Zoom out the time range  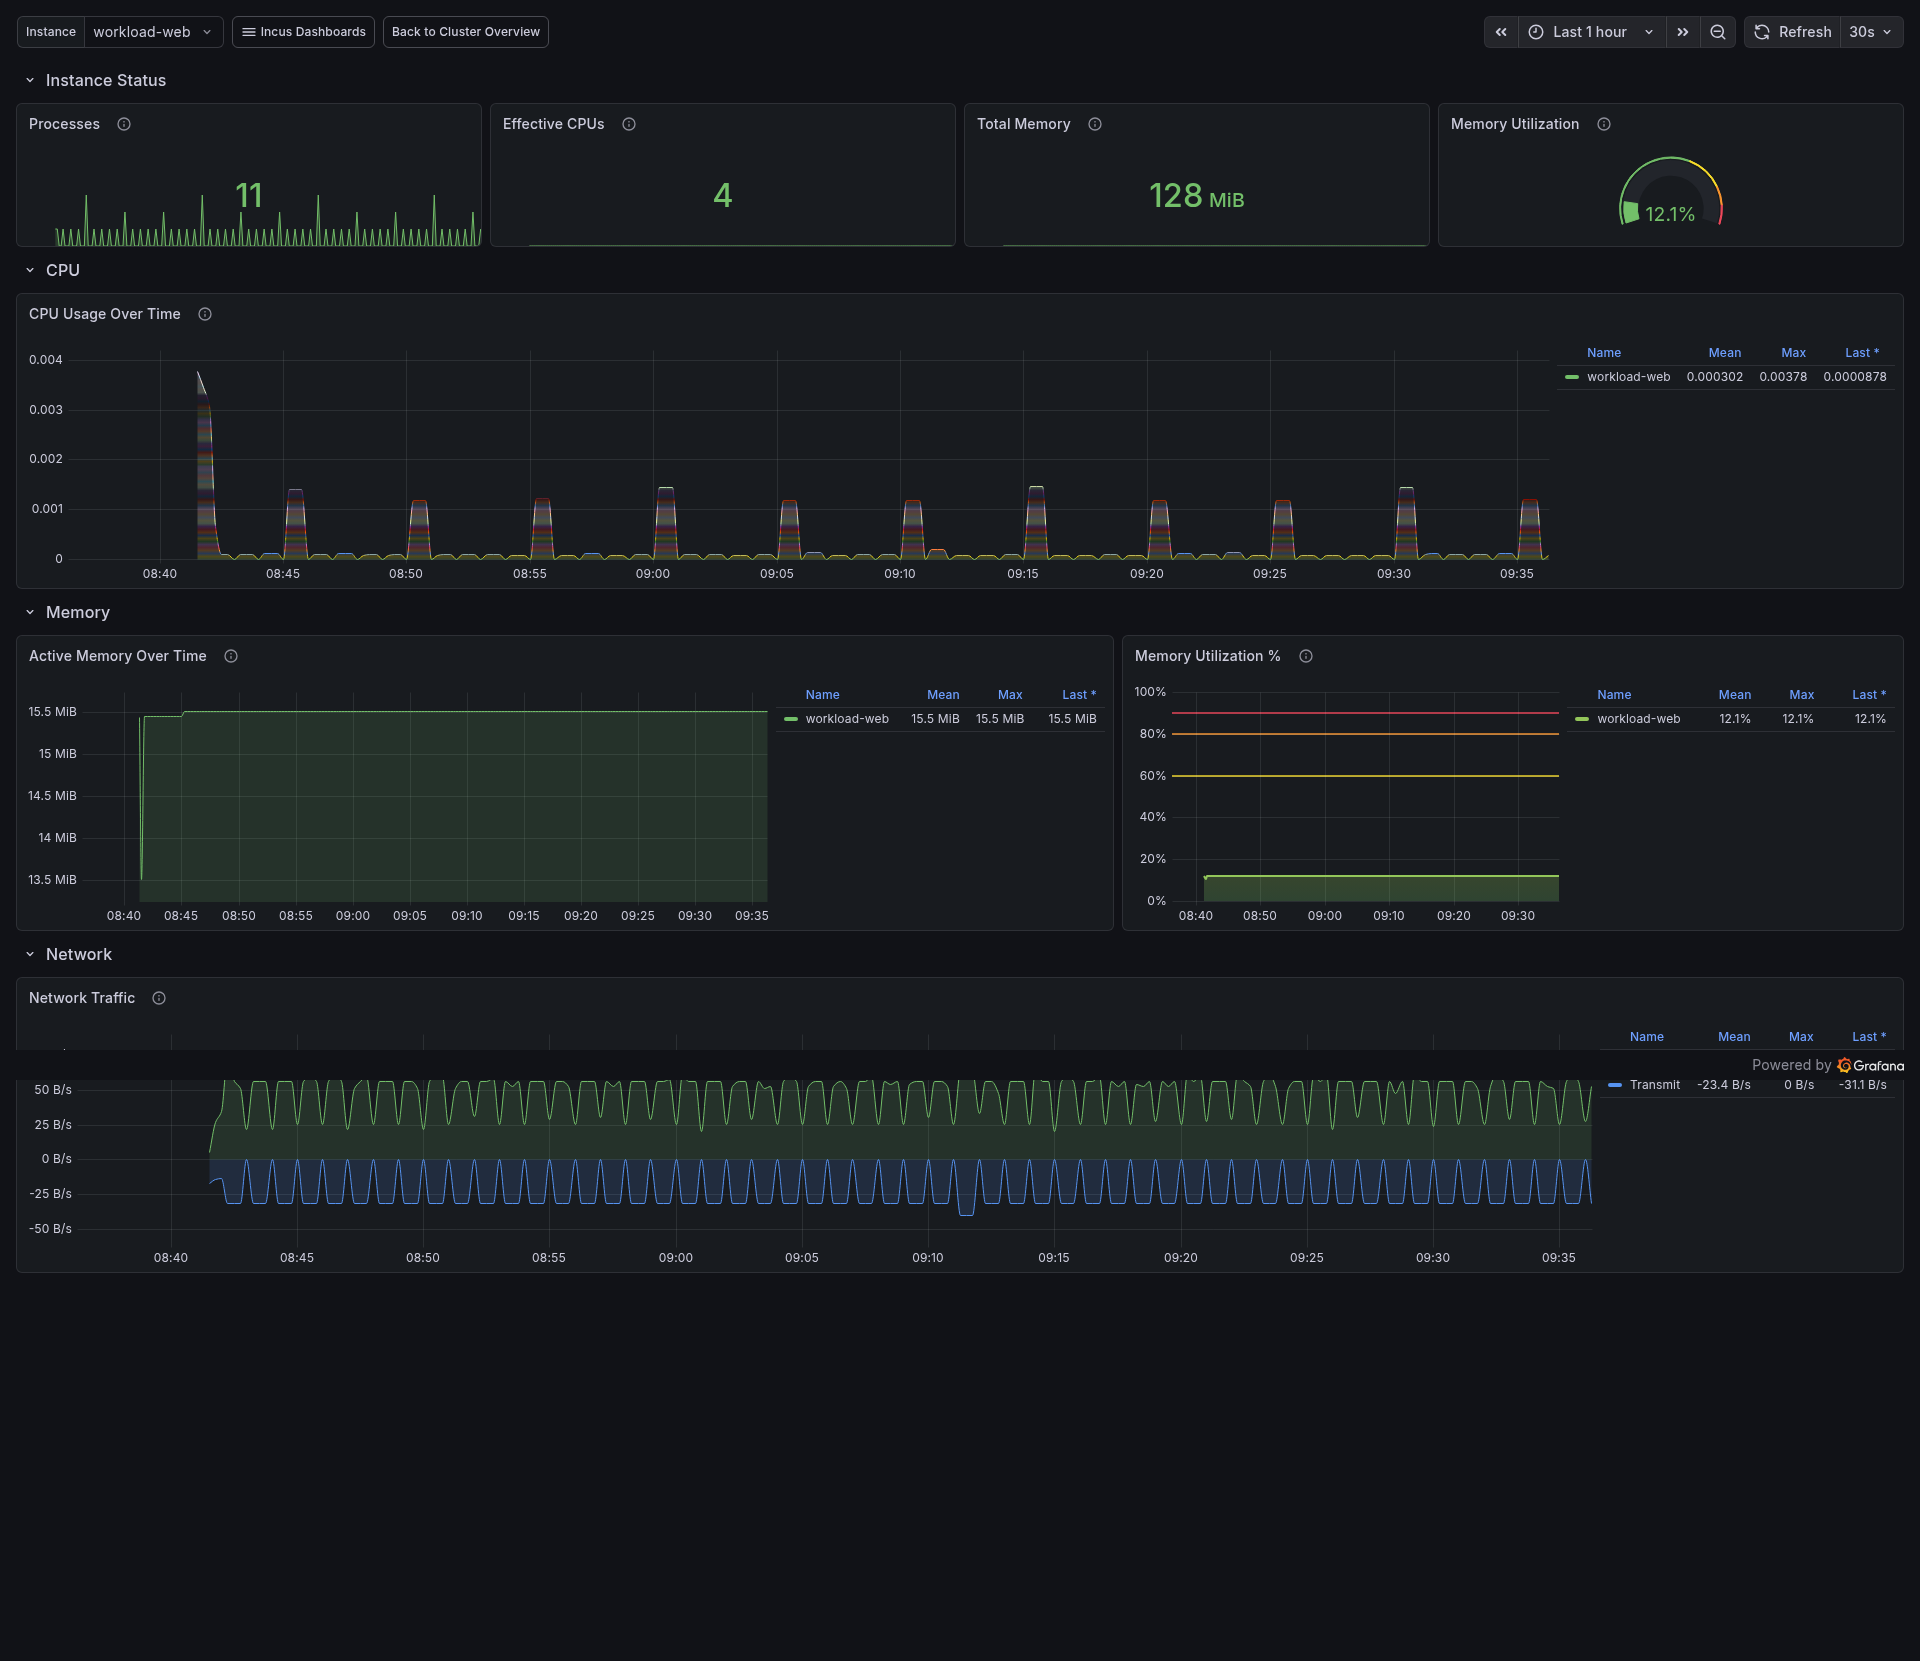click(1718, 32)
